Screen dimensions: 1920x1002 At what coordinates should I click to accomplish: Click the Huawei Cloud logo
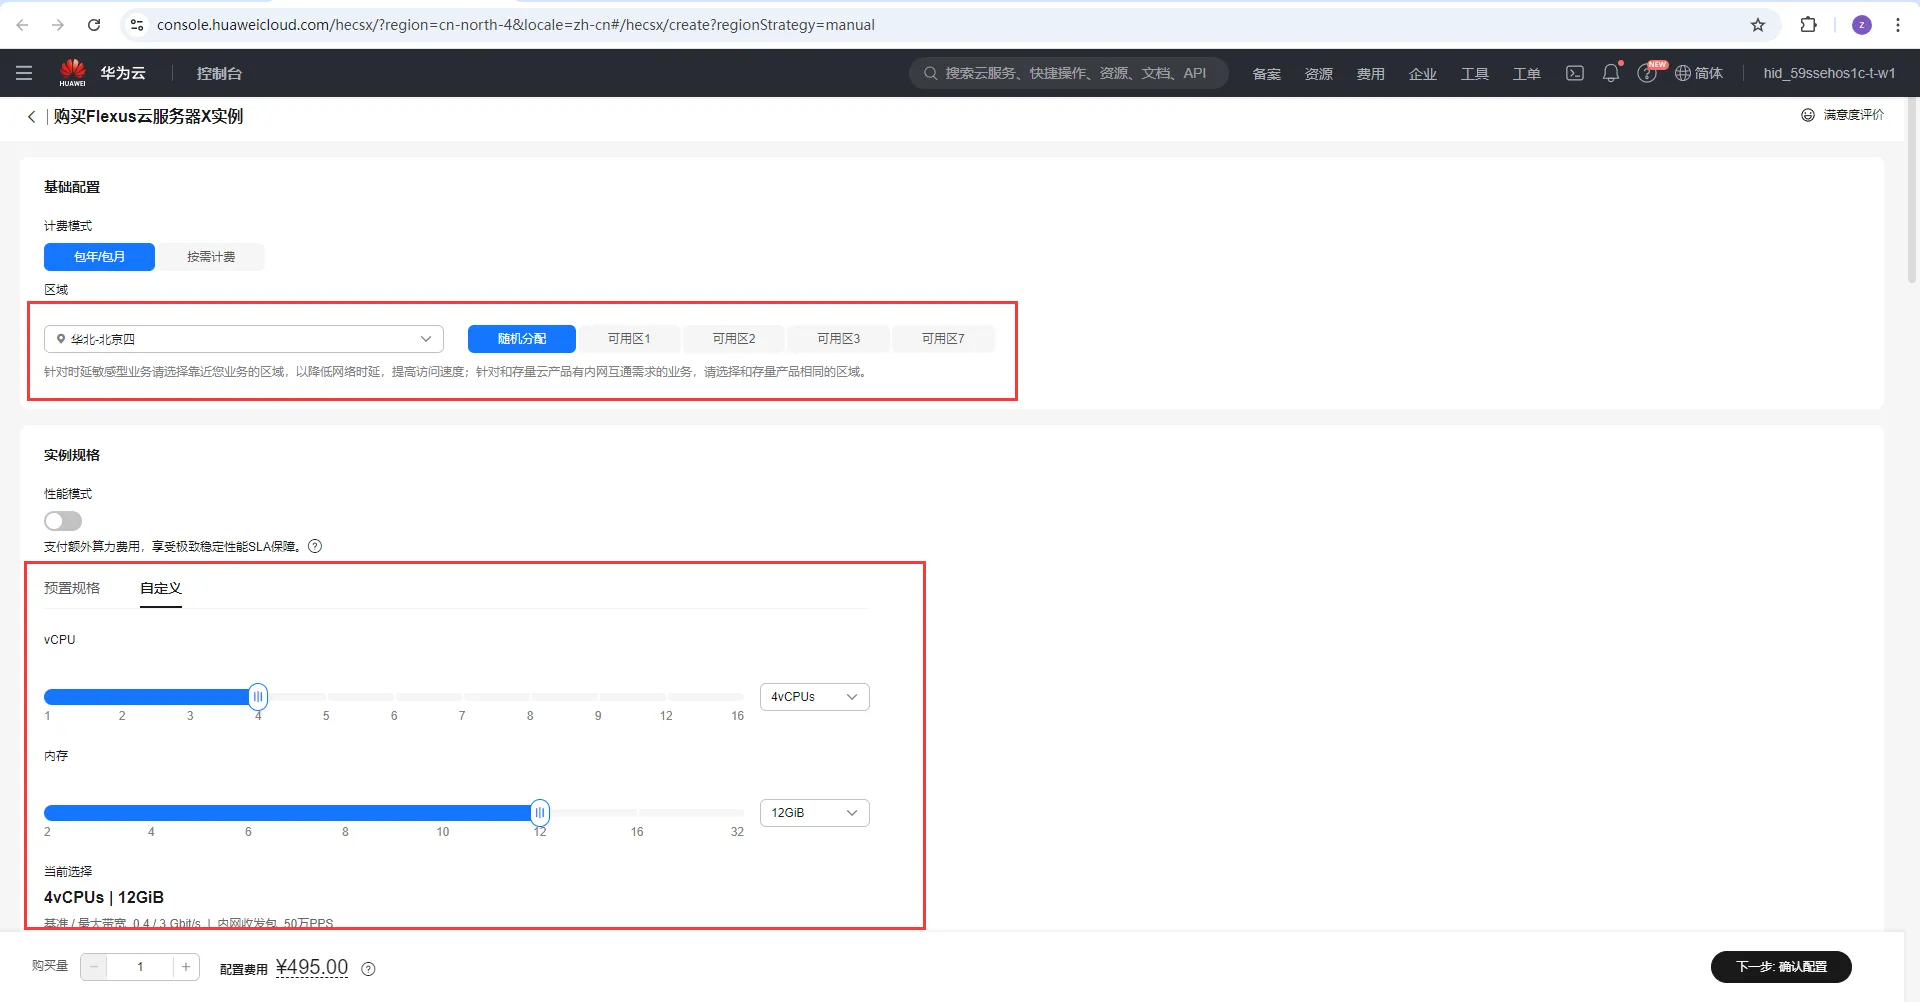pos(72,72)
